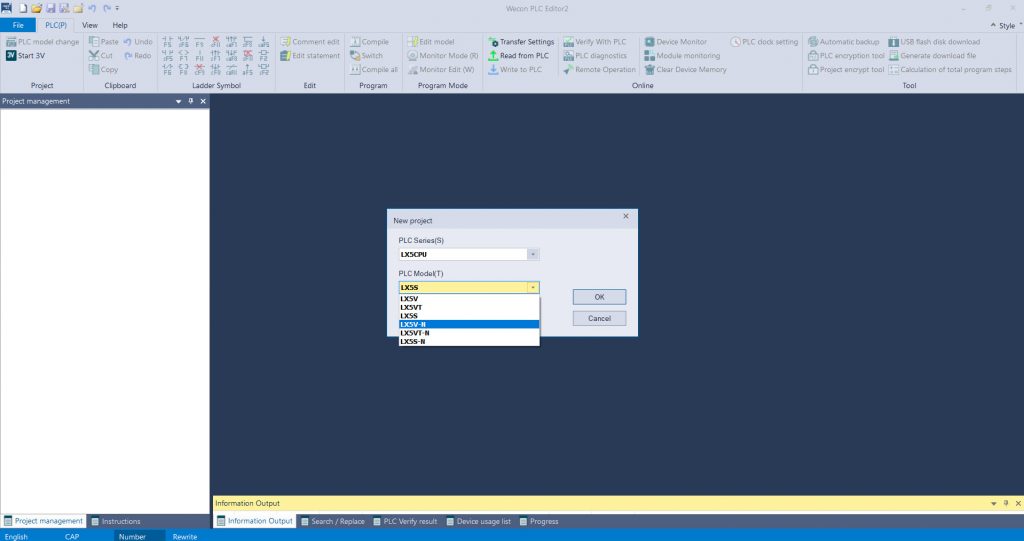Choose LX5VT from the model list
This screenshot has height=541, width=1024.
(469, 307)
